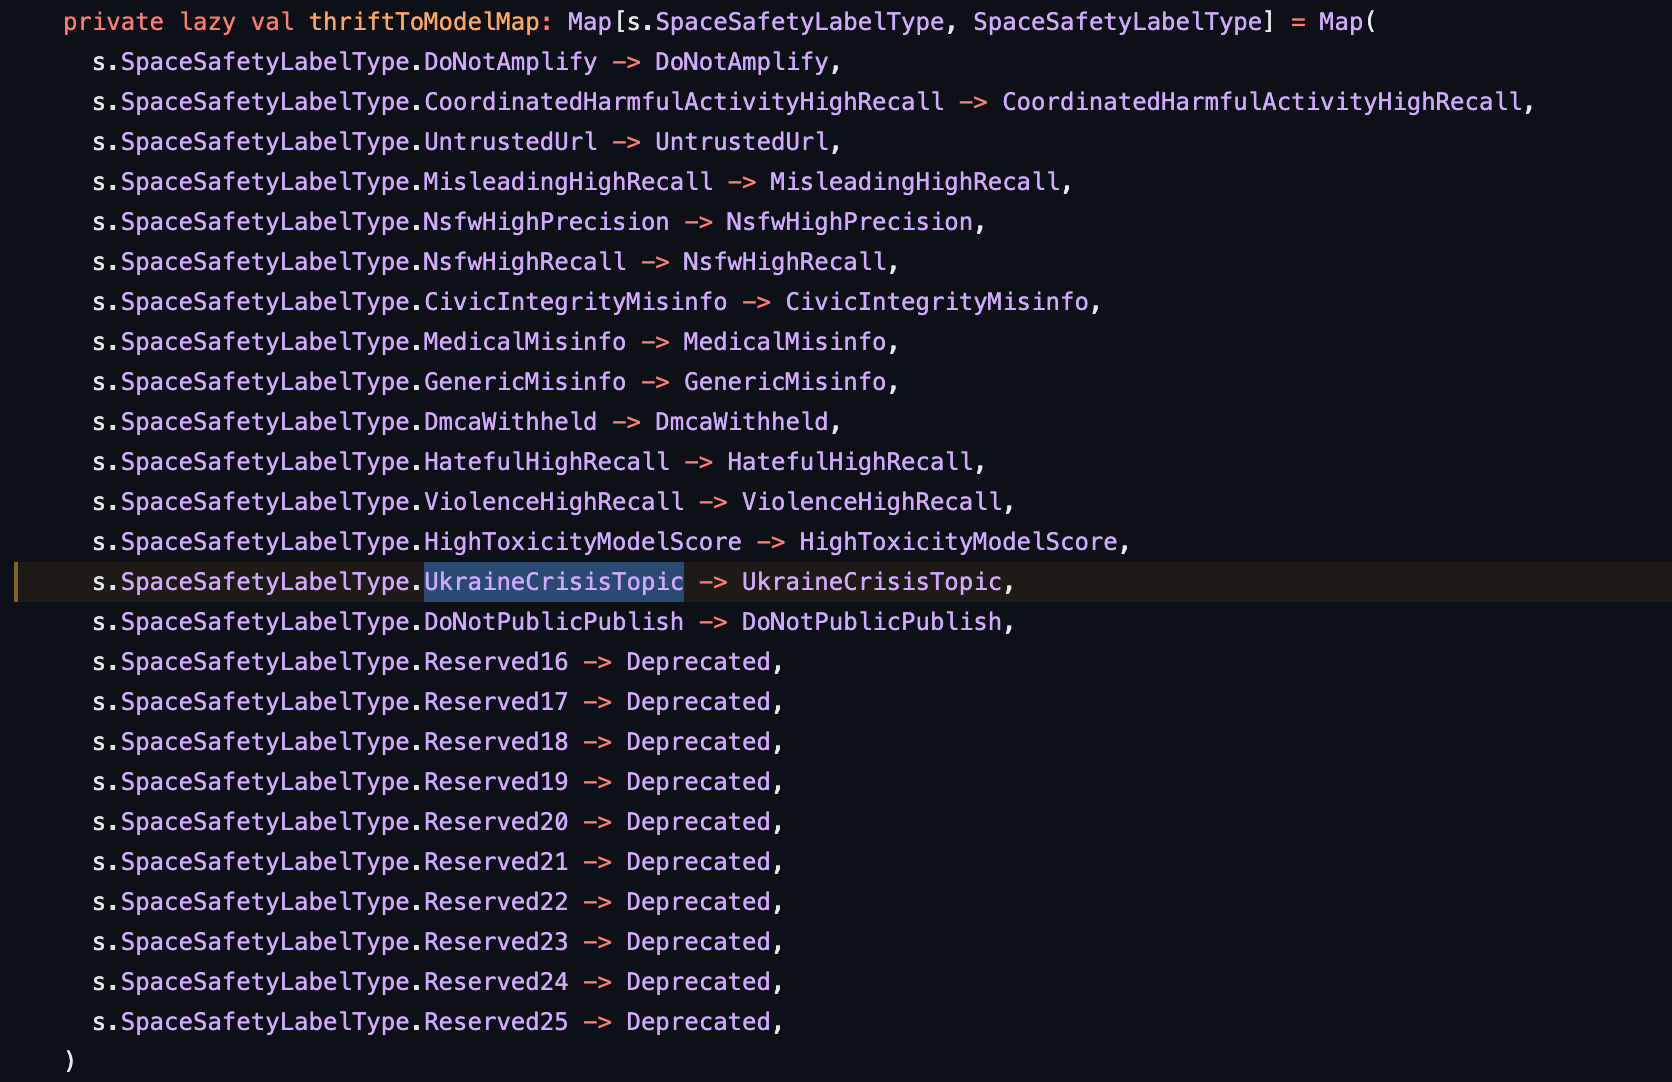Click the Reserved16 identifier
The width and height of the screenshot is (1672, 1082).
[496, 662]
